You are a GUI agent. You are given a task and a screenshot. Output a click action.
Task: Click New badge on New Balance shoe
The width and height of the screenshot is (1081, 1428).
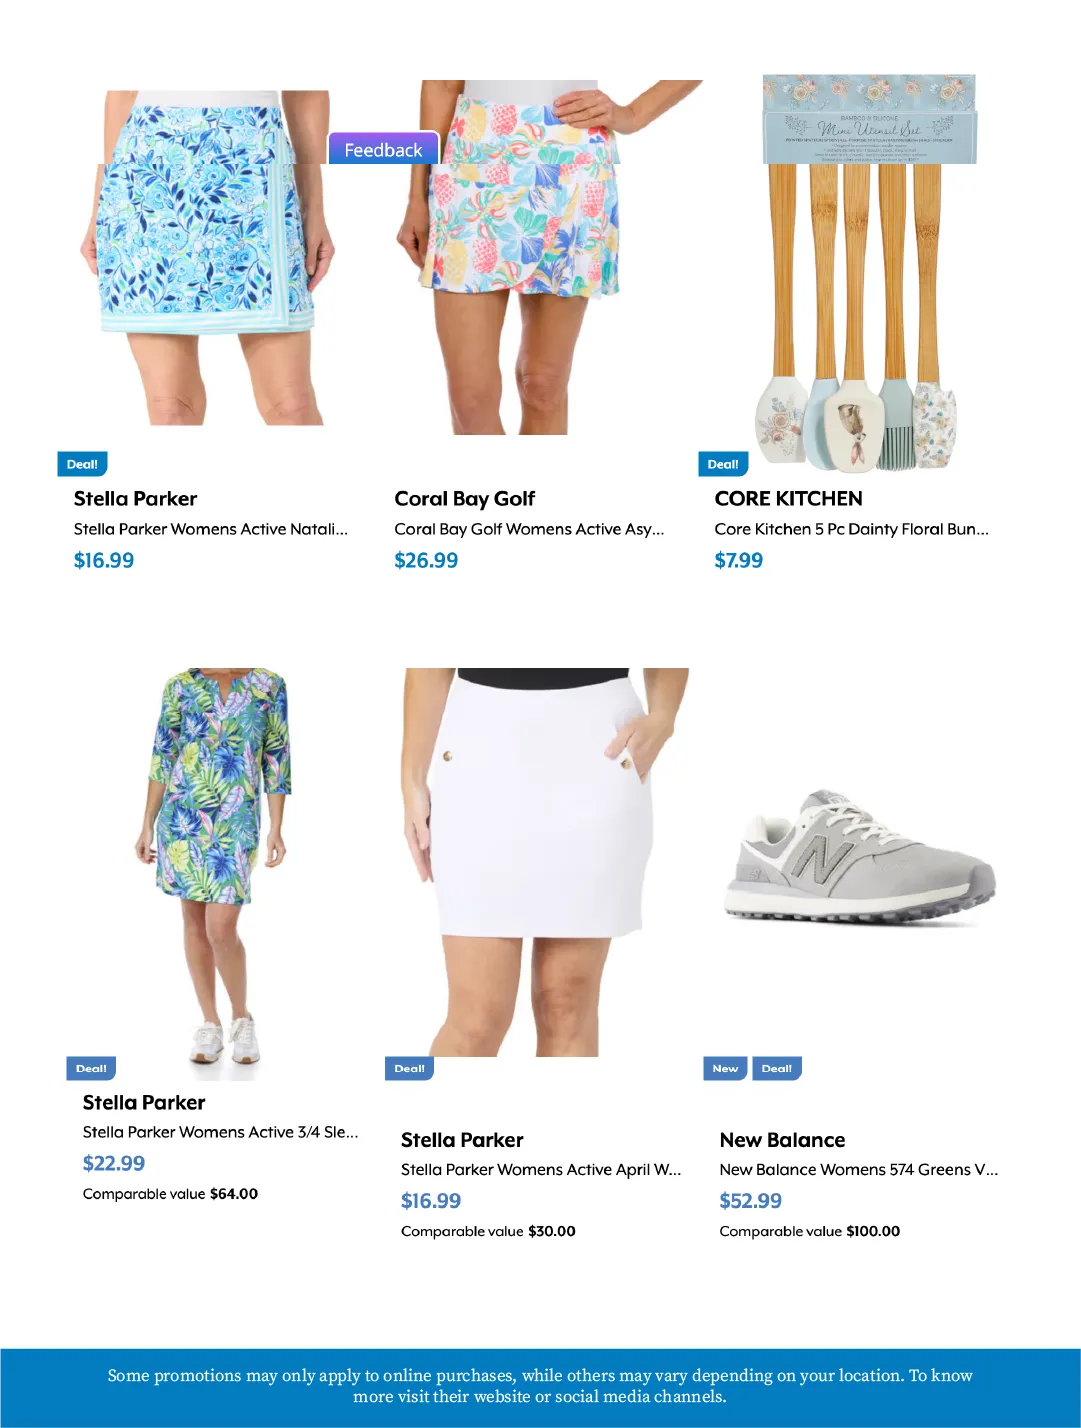click(x=725, y=1068)
